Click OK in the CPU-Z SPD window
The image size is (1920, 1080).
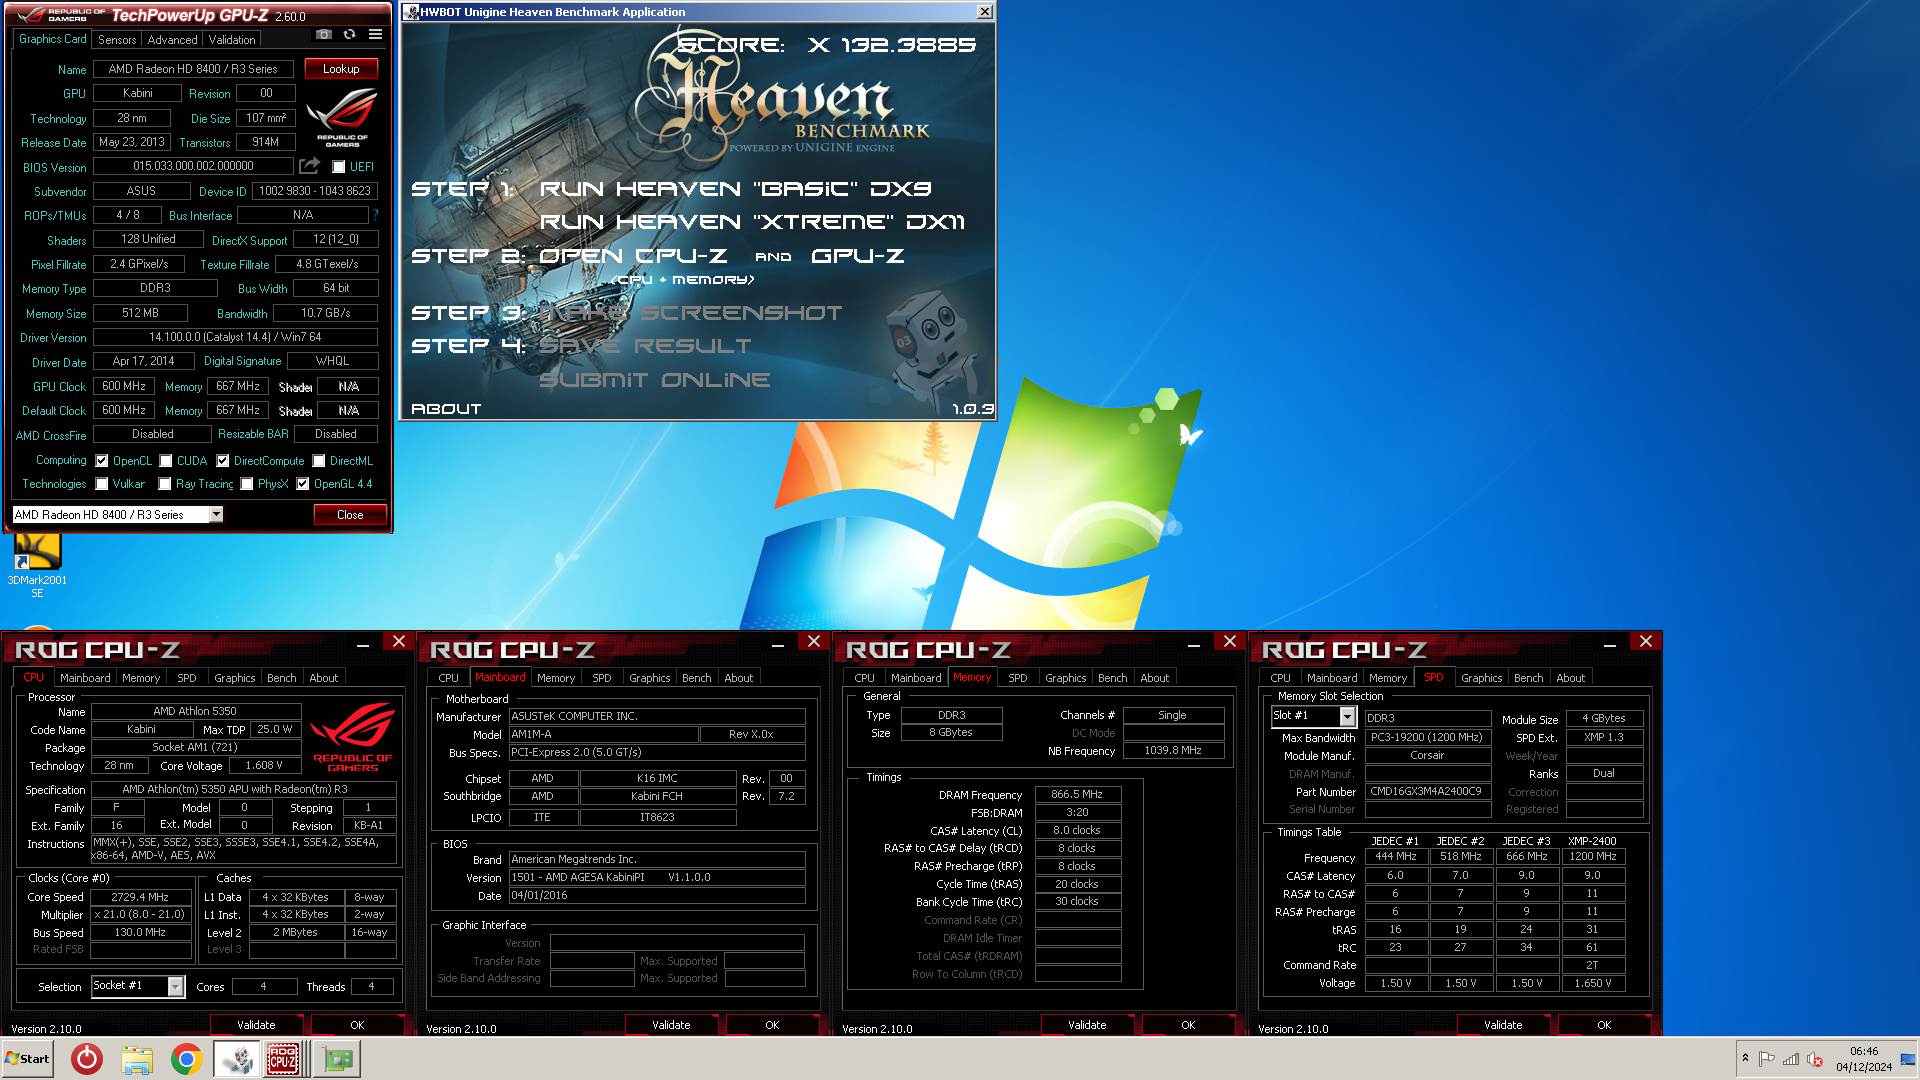click(x=1604, y=1025)
